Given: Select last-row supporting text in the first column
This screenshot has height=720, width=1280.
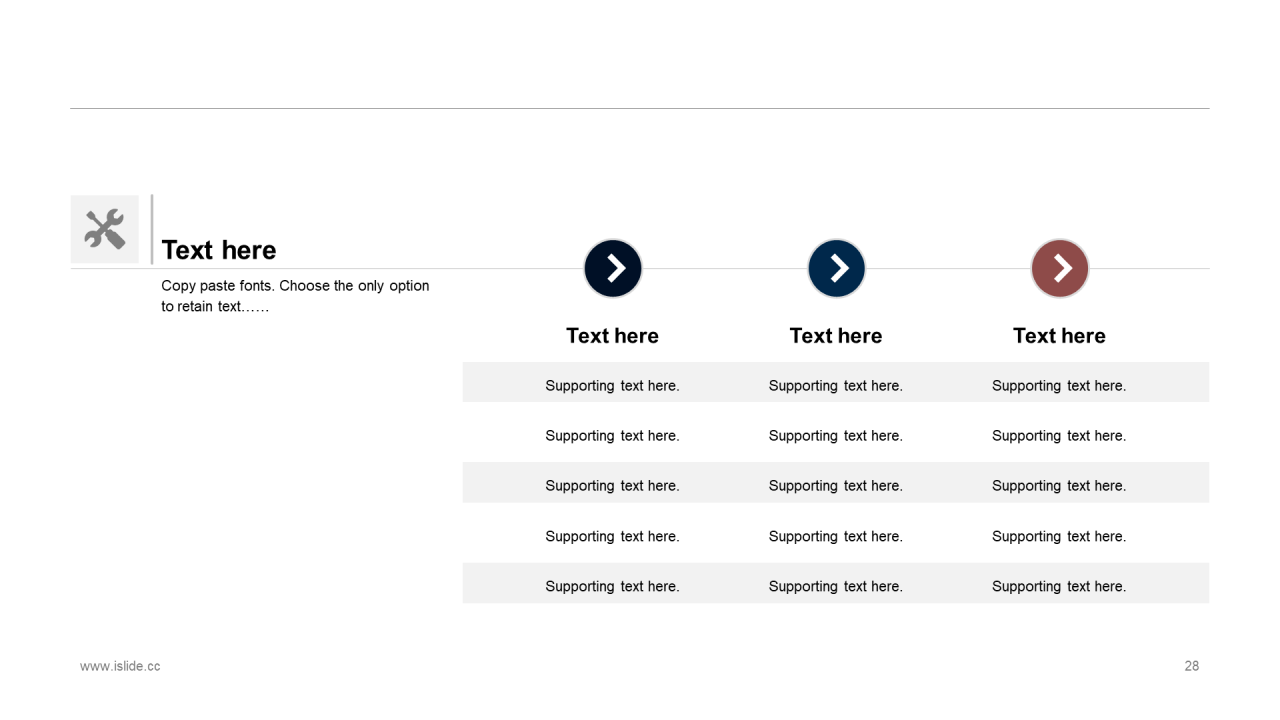Looking at the screenshot, I should pos(612,587).
